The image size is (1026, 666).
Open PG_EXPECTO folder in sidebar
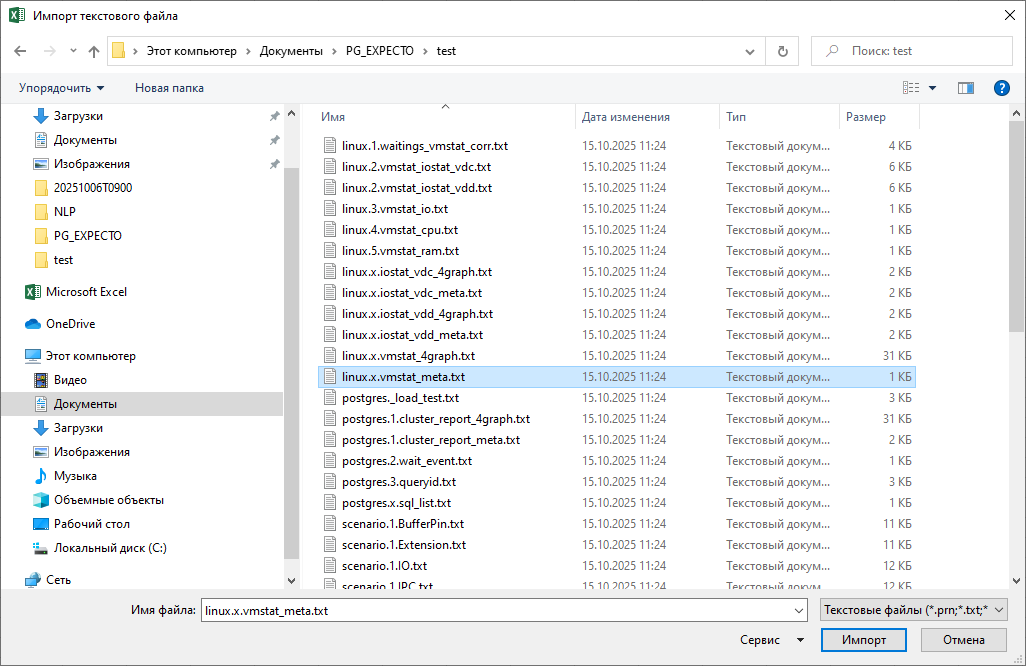click(x=87, y=236)
